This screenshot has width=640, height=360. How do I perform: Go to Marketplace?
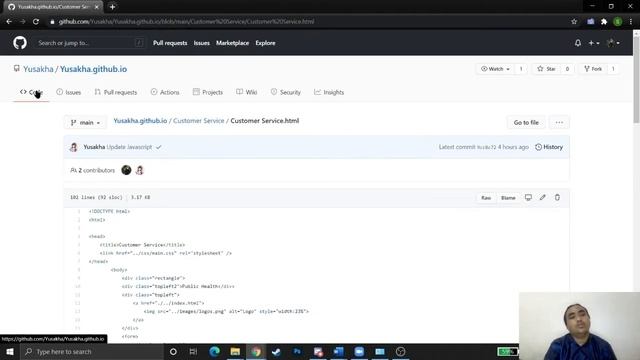coord(232,43)
